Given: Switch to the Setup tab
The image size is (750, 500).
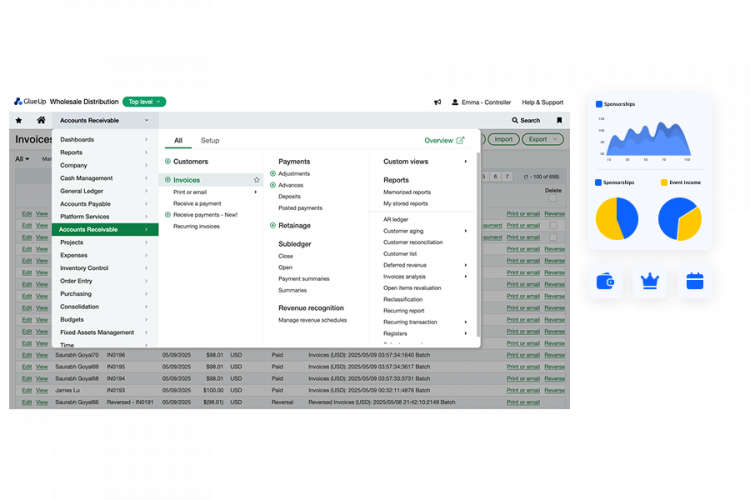Looking at the screenshot, I should coord(210,140).
